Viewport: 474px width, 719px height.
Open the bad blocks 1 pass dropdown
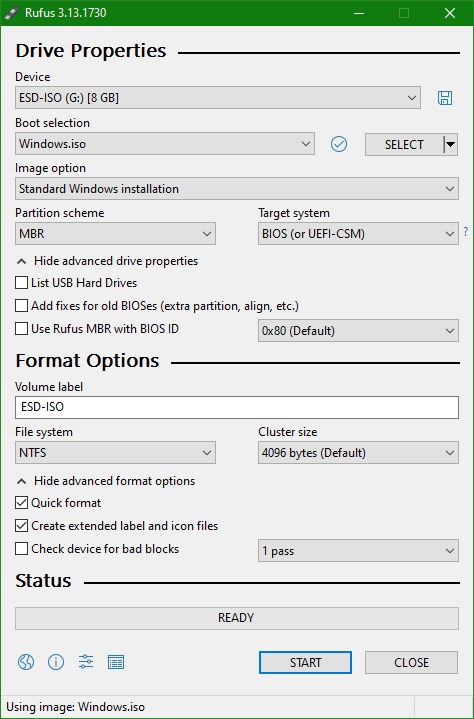pyautogui.click(x=358, y=551)
